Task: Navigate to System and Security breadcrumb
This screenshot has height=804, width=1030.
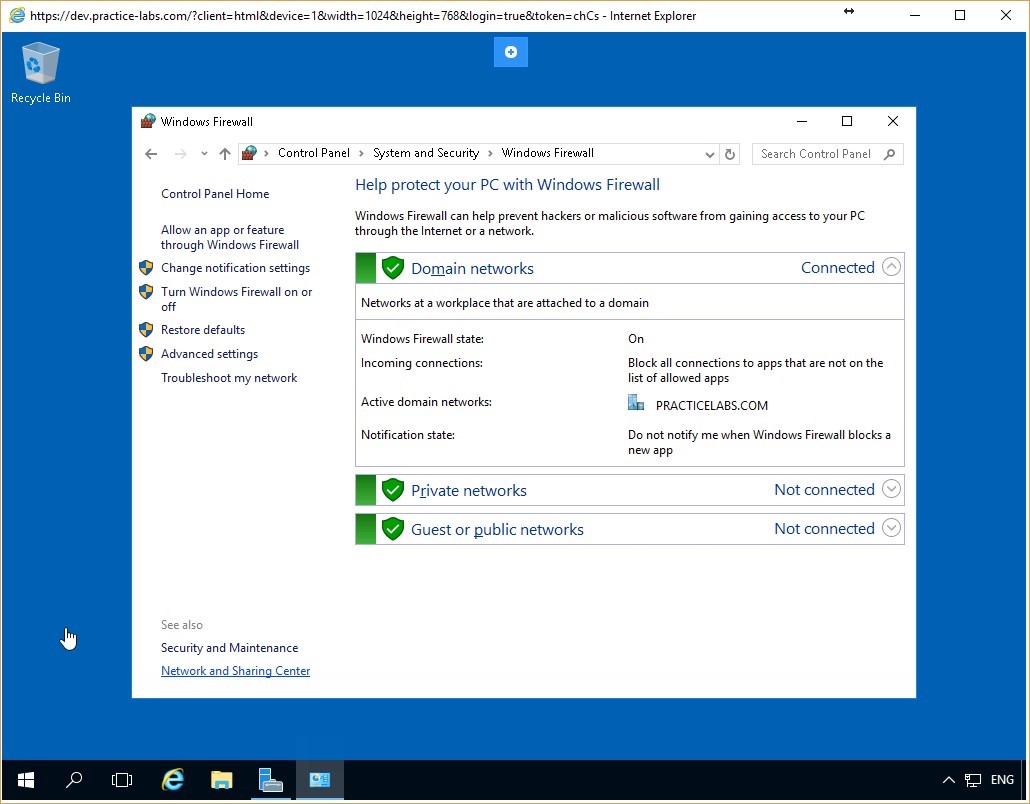Action: click(x=426, y=153)
